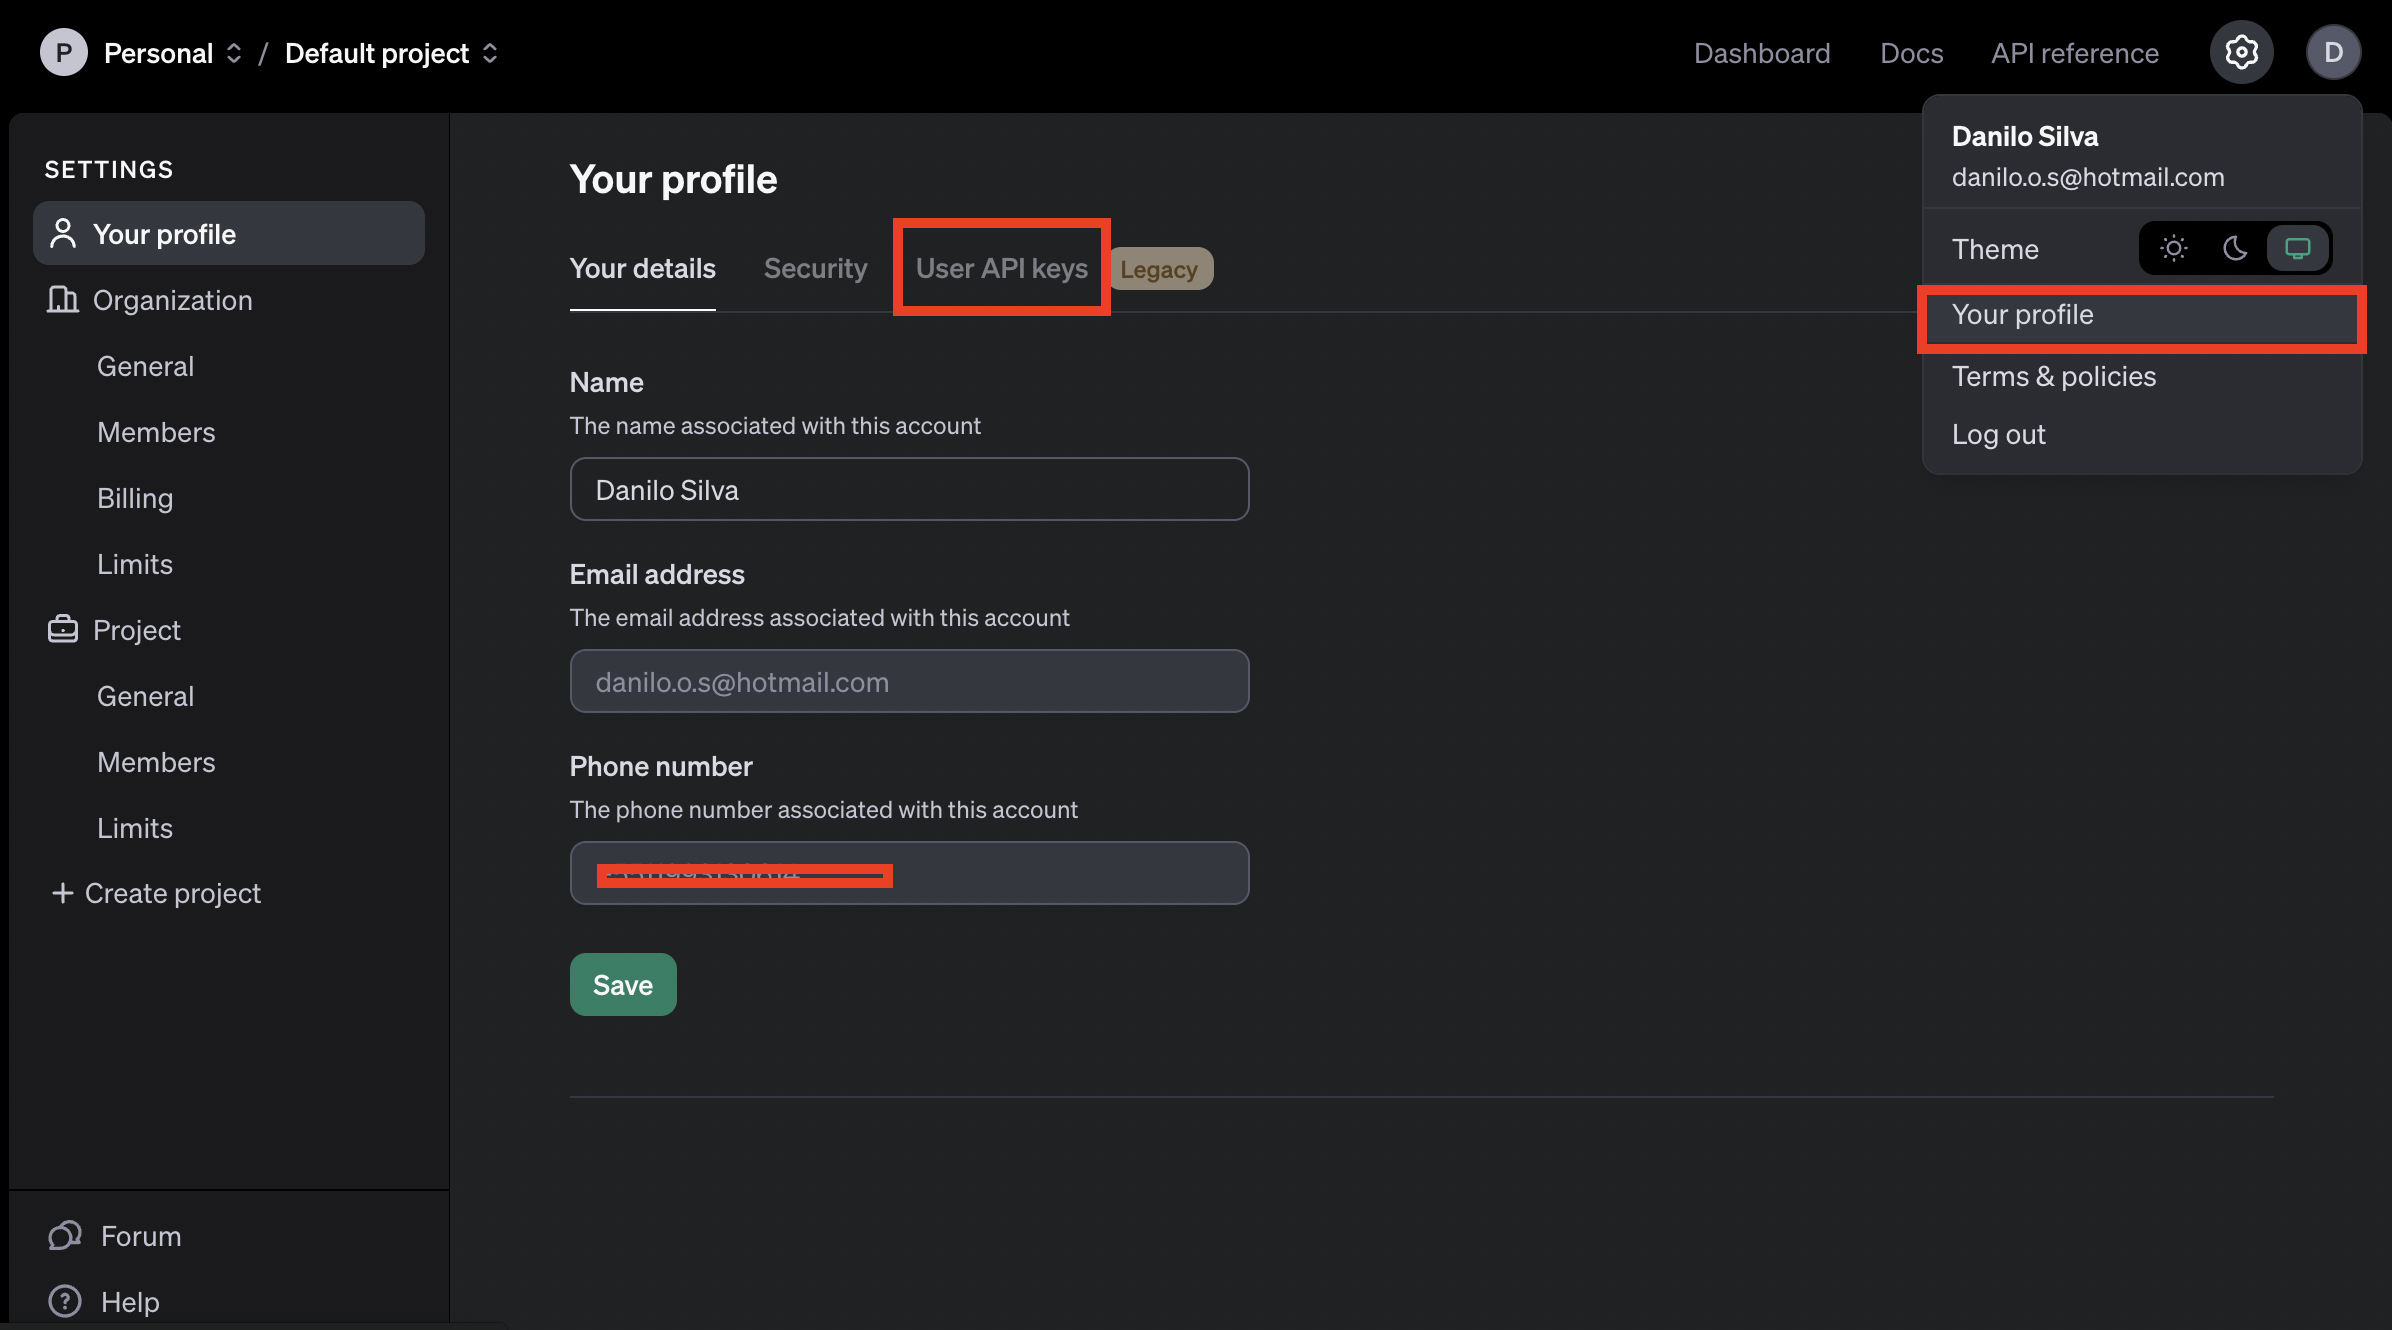Switch to the Security tab

[x=815, y=268]
